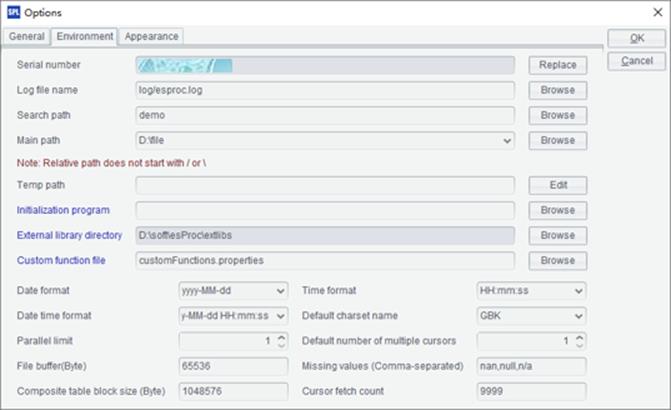Open the Appearance tab
The width and height of the screenshot is (671, 410).
(151, 36)
